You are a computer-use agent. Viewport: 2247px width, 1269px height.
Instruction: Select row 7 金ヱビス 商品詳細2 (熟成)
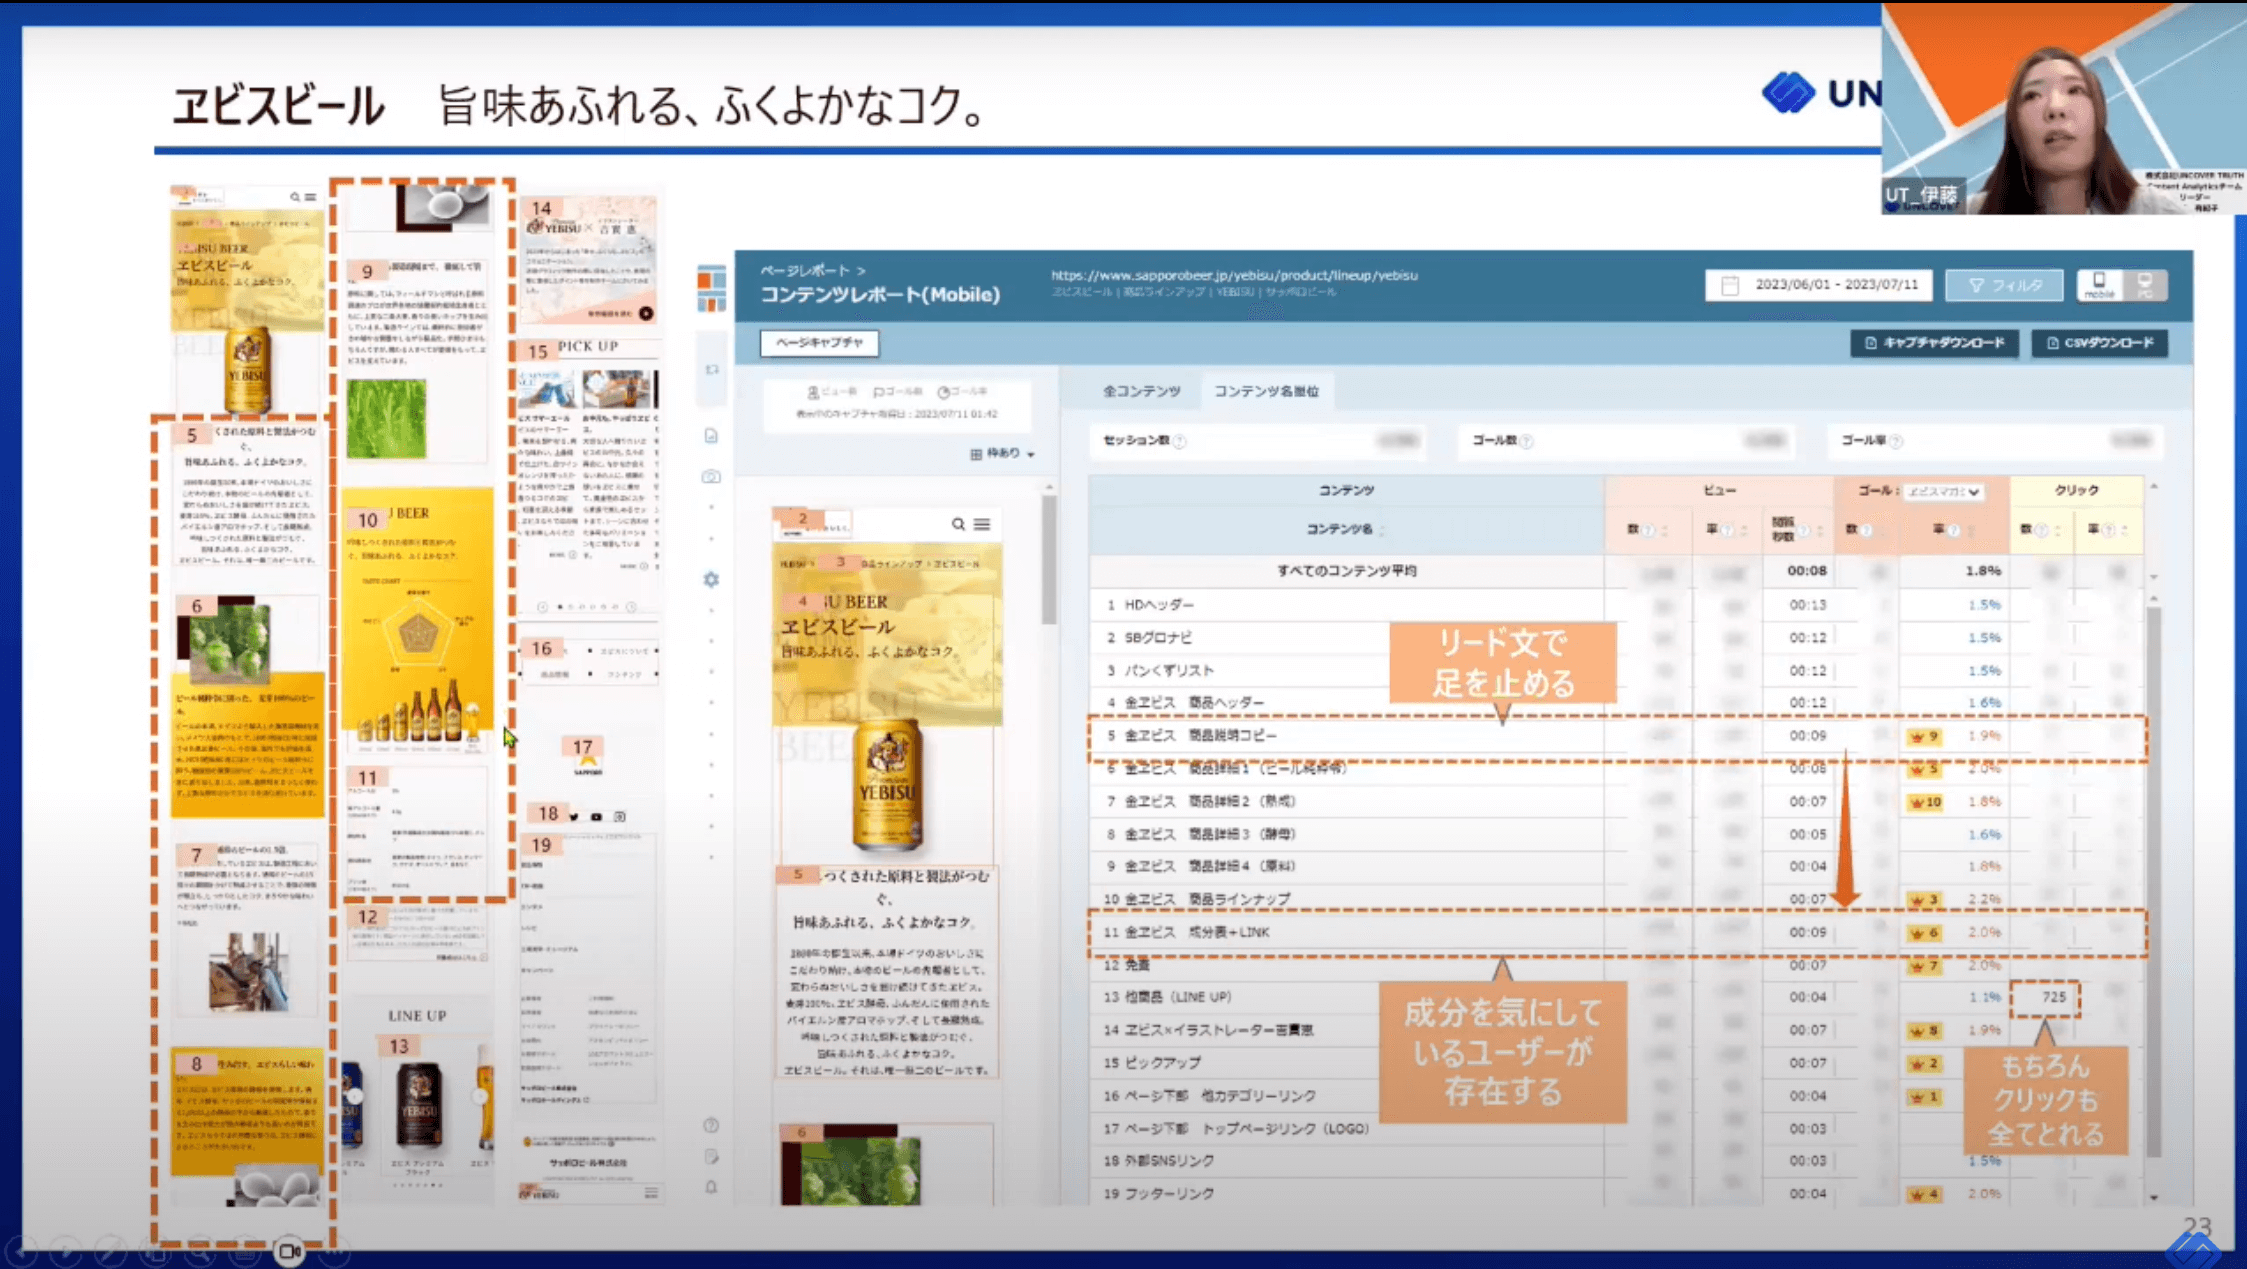pyautogui.click(x=1616, y=801)
